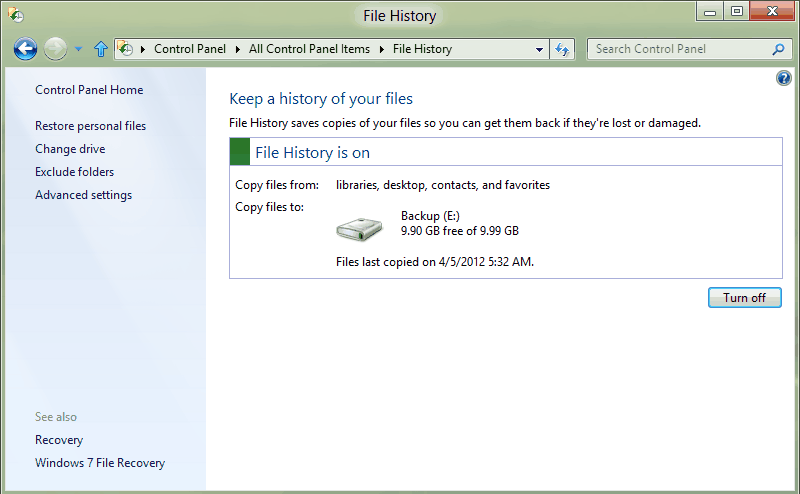Select the 'Backup (E:)' drive name text

pyautogui.click(x=430, y=216)
